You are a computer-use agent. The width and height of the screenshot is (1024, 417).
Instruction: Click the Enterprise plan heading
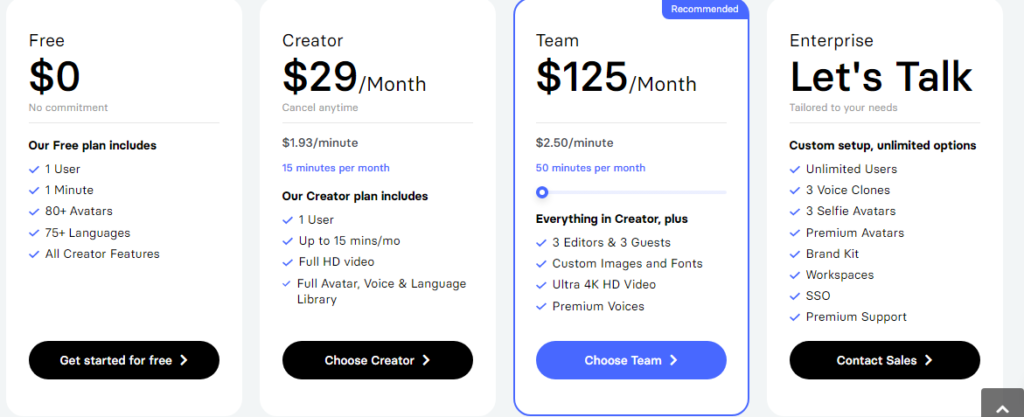click(x=831, y=41)
